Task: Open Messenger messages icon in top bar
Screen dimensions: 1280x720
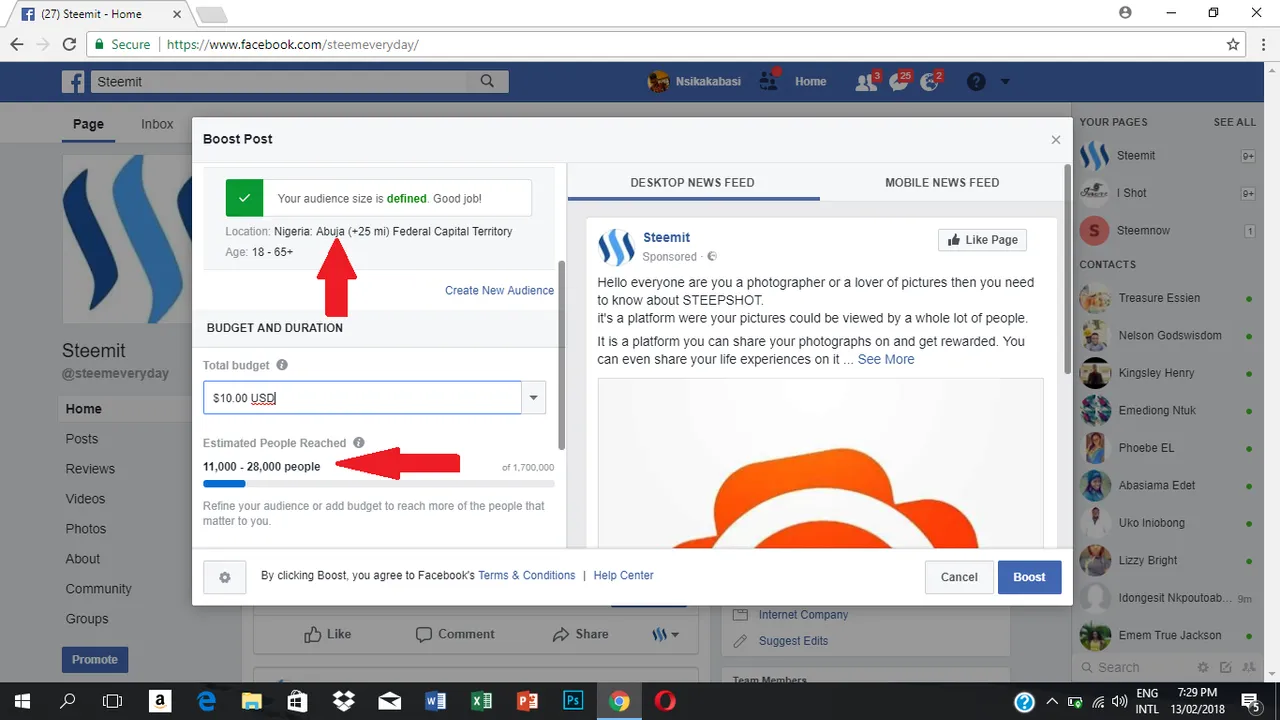Action: pyautogui.click(x=899, y=81)
